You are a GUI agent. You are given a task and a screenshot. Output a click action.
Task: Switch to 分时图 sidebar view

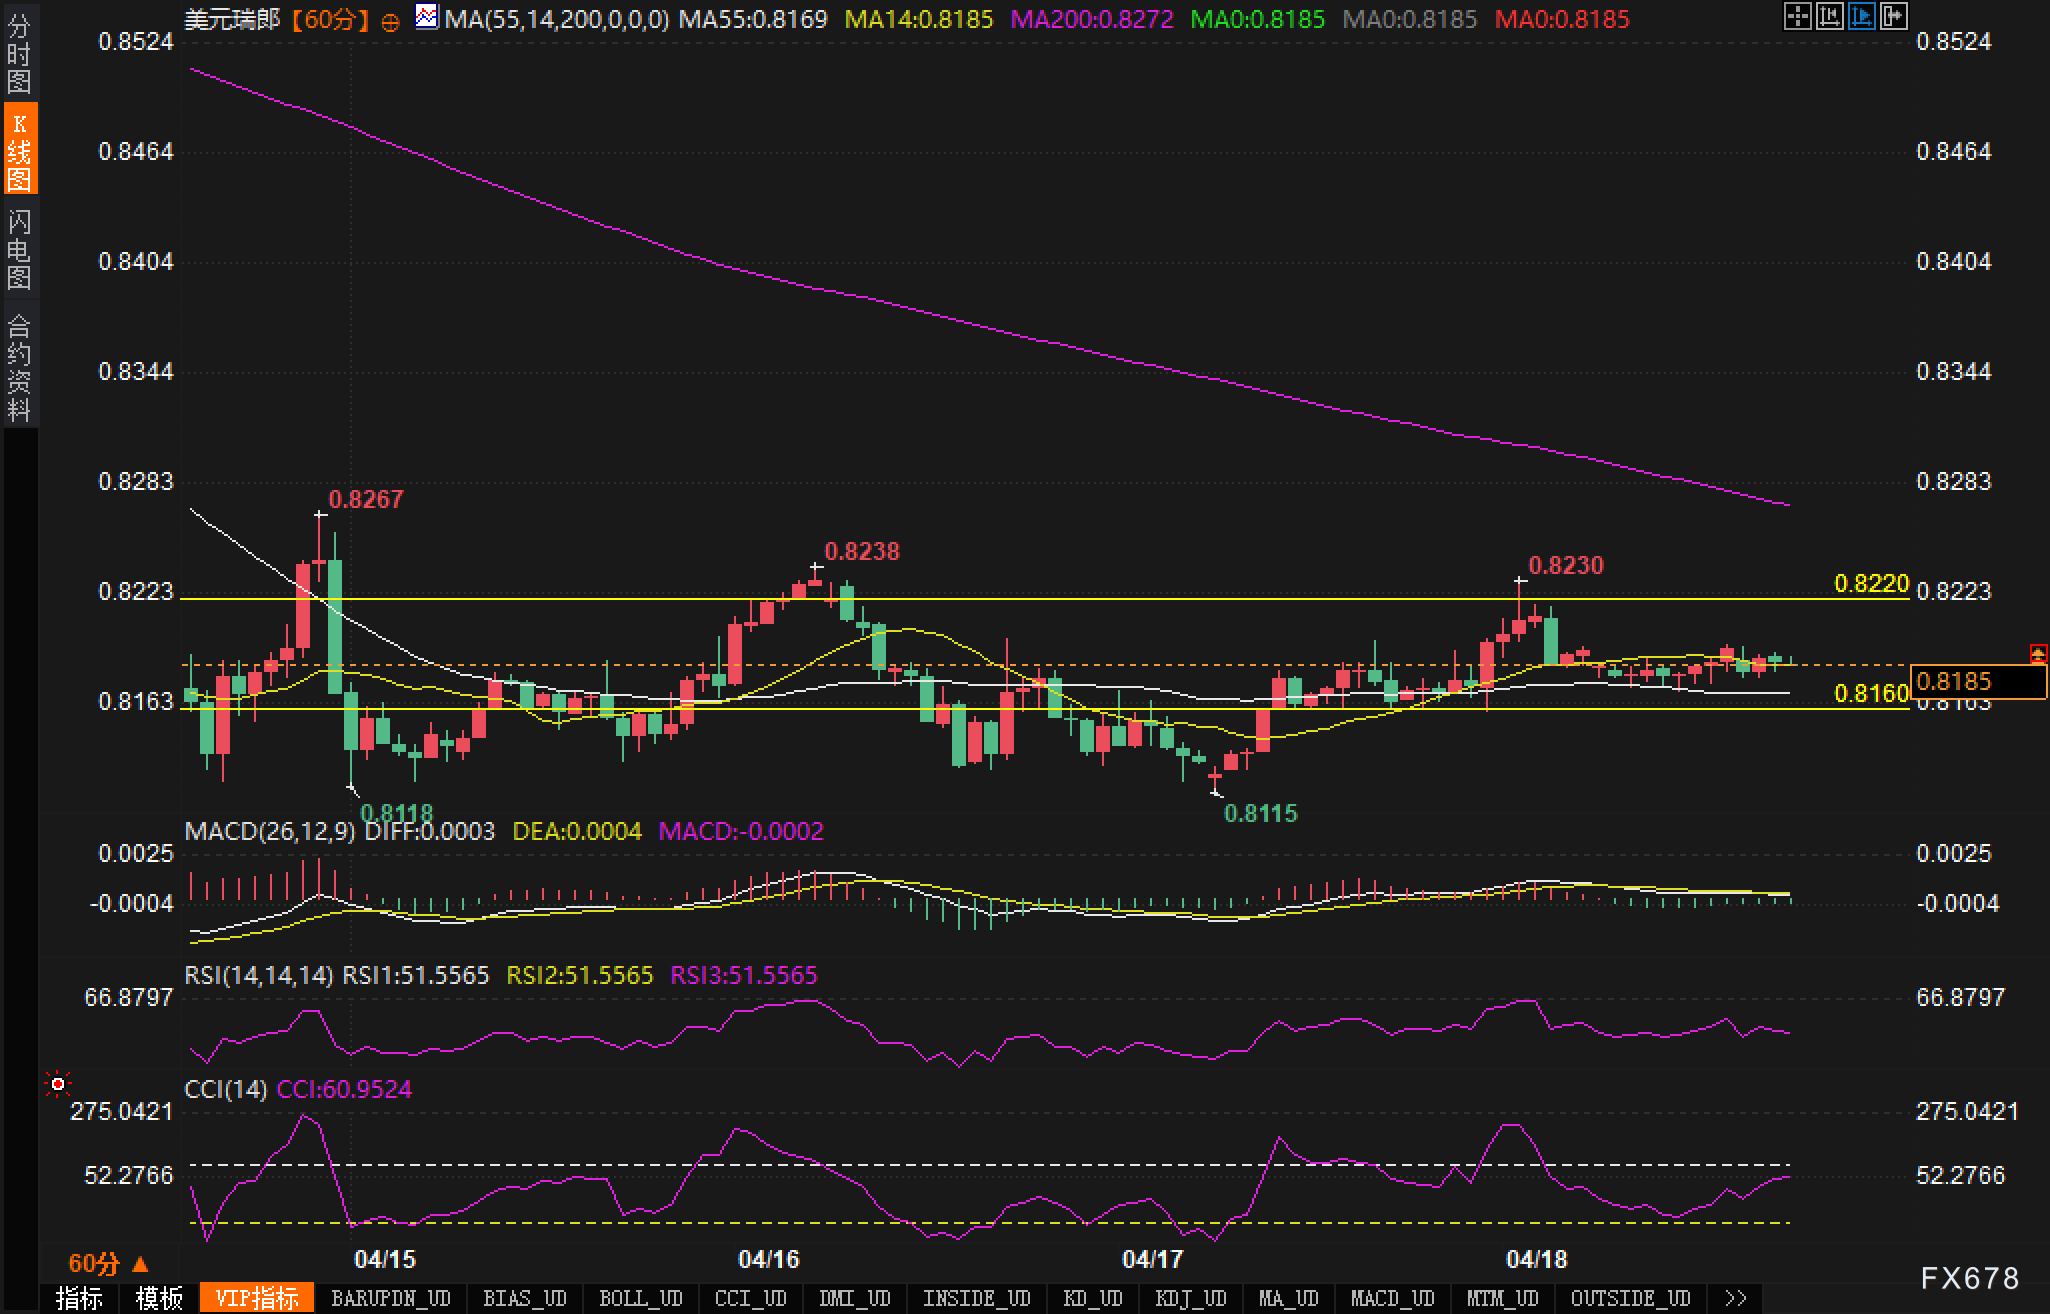point(19,54)
